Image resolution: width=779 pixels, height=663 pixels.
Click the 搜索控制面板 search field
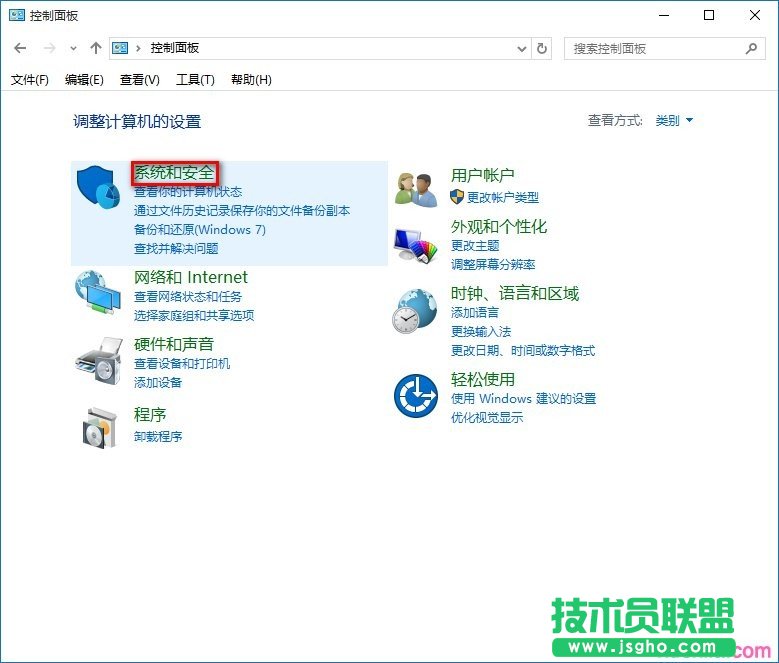pyautogui.click(x=655, y=48)
